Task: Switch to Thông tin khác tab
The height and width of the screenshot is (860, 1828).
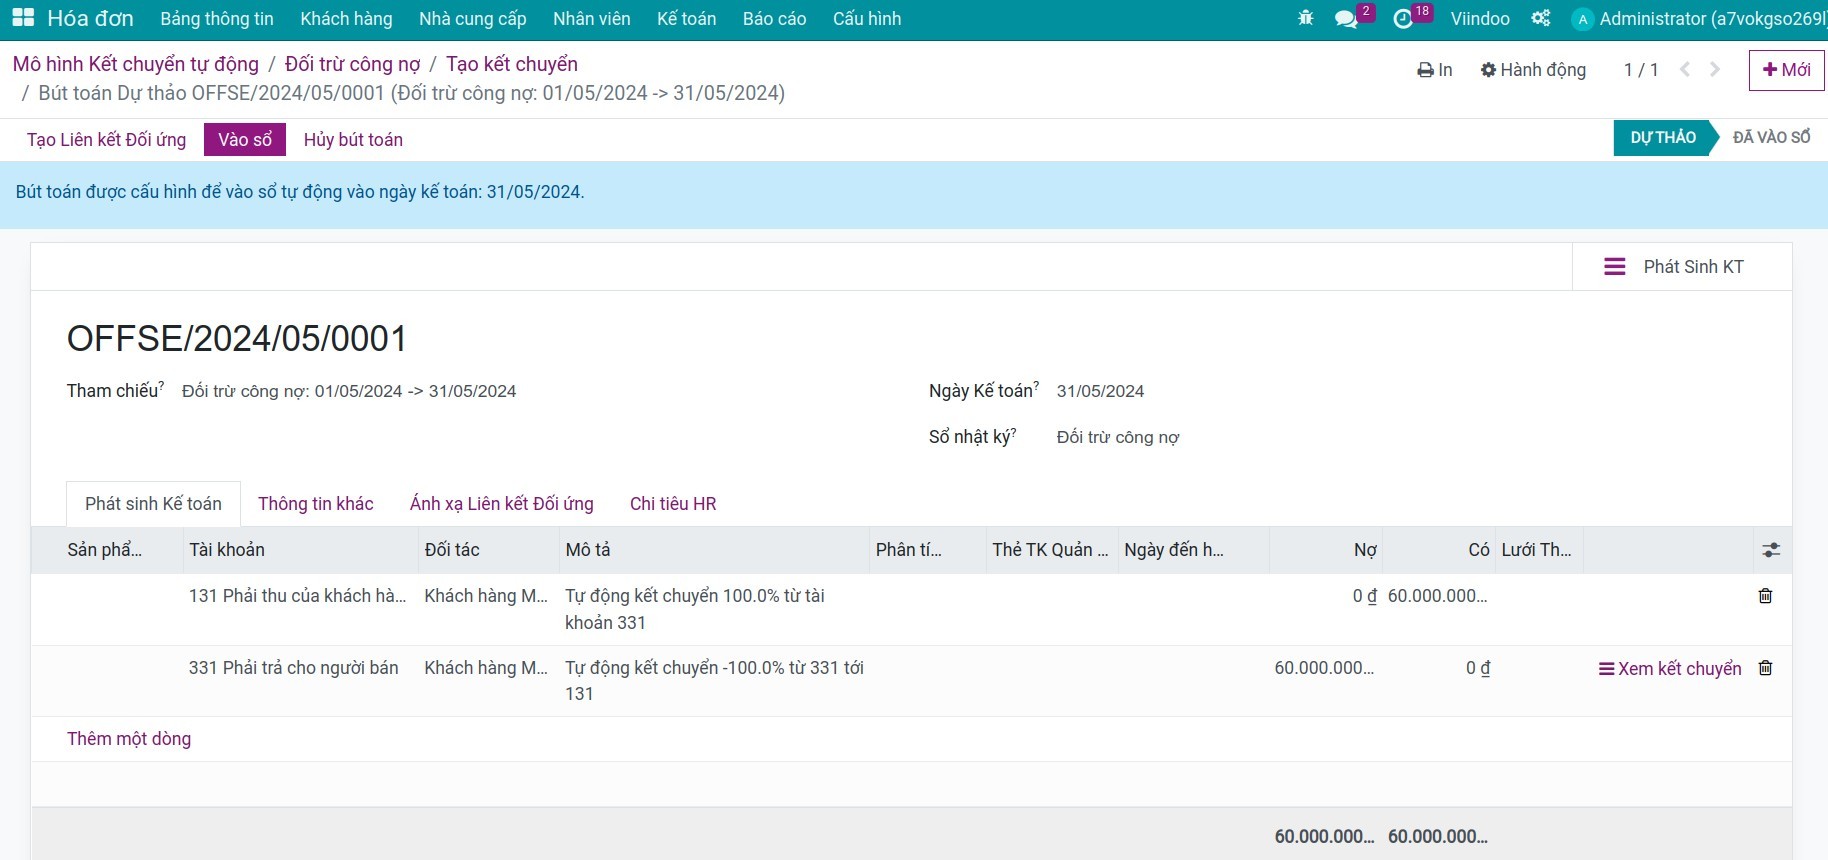Action: point(316,504)
